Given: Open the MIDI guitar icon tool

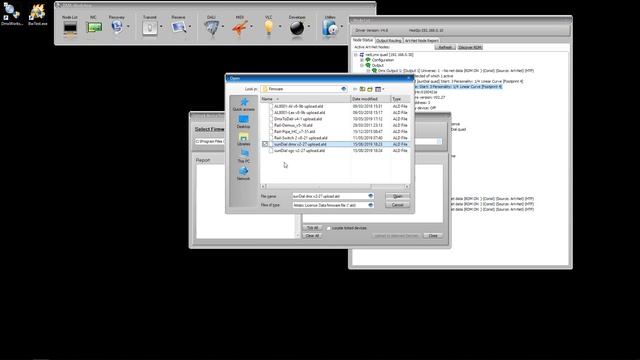Looking at the screenshot, I should (240, 29).
